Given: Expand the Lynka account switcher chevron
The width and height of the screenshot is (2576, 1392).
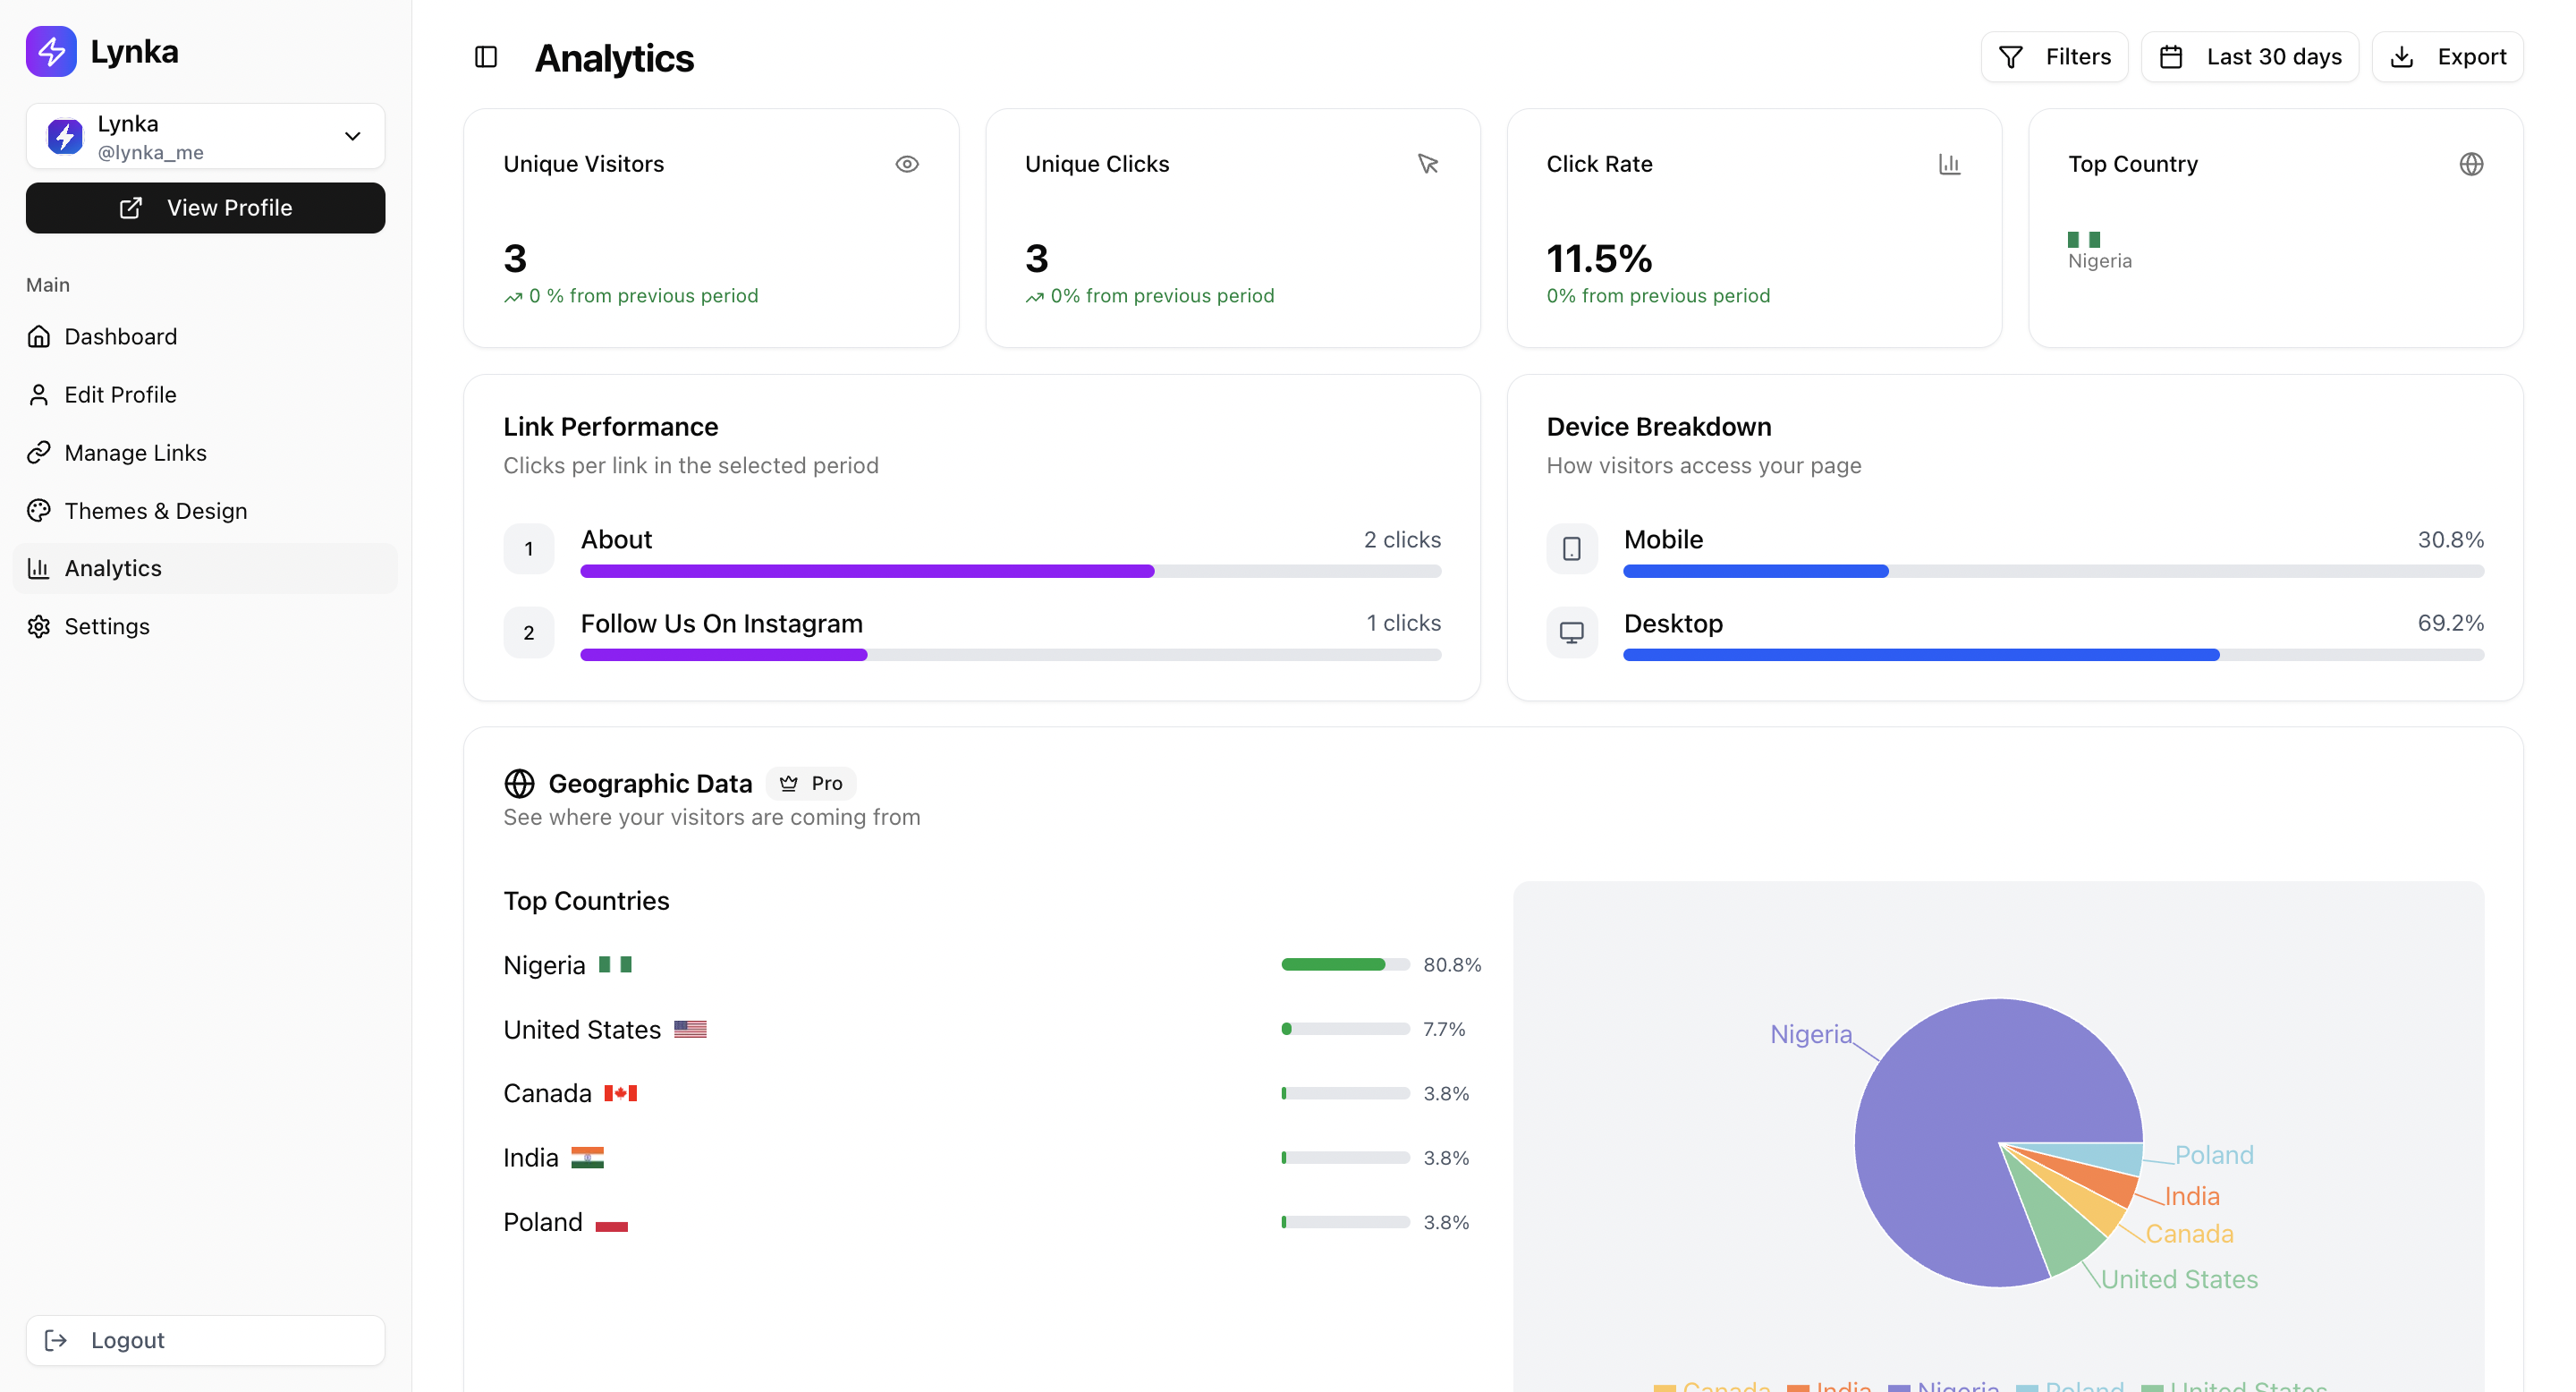Looking at the screenshot, I should 352,136.
